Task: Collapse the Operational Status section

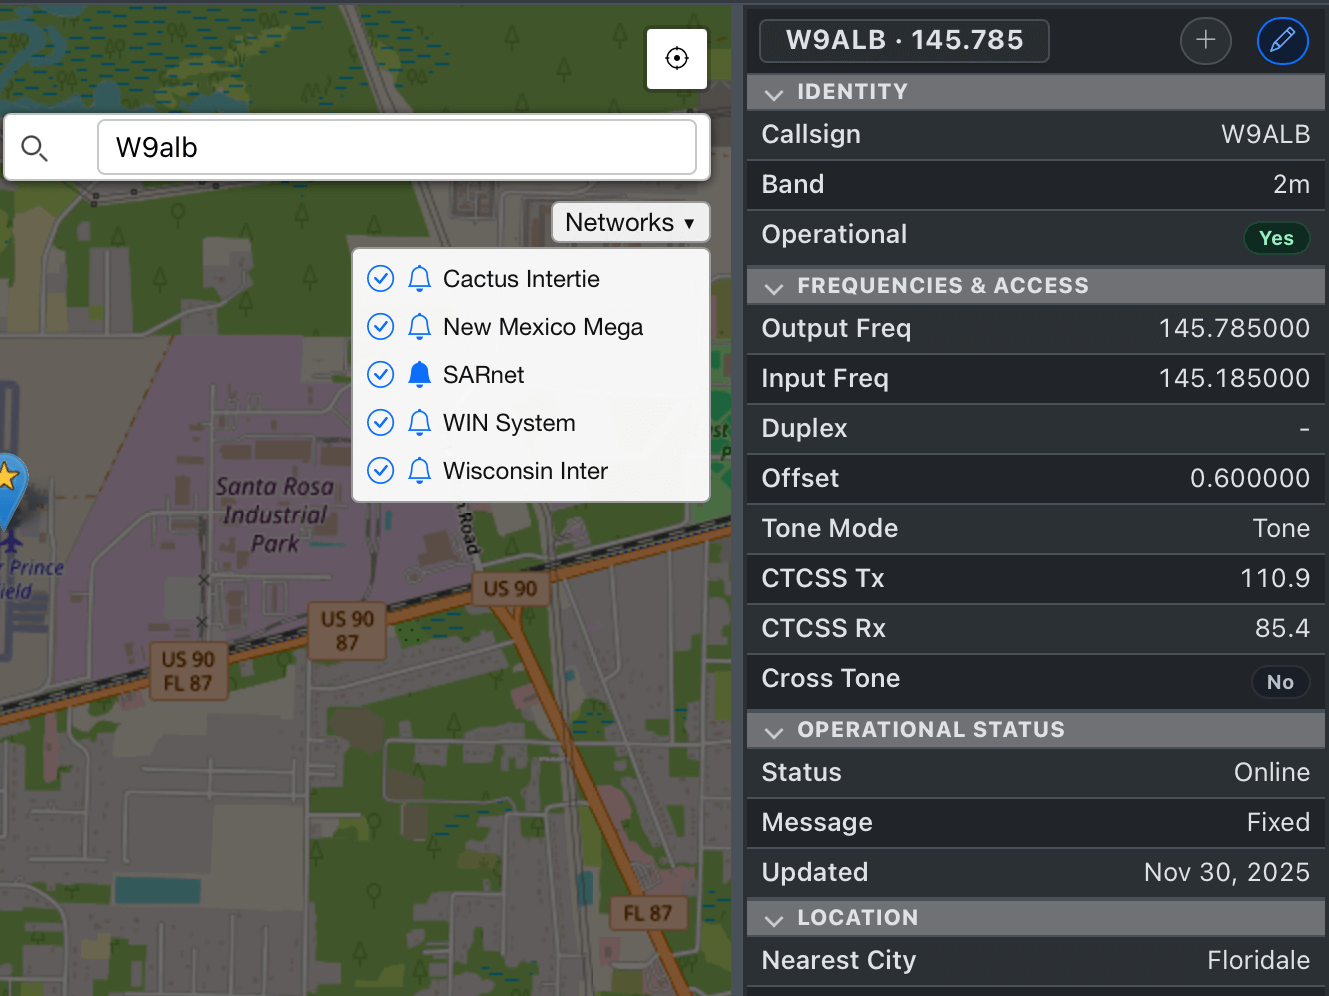Action: click(x=774, y=731)
